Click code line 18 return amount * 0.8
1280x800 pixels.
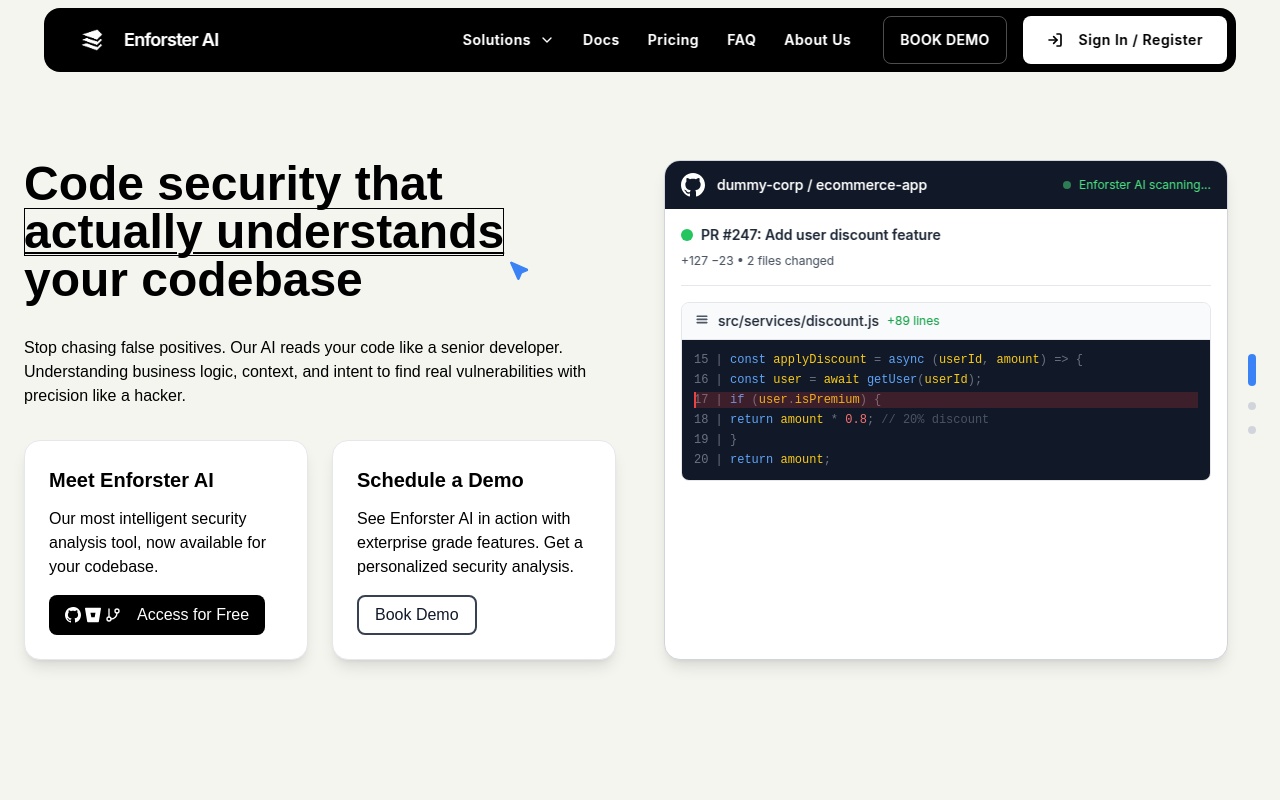(946, 420)
